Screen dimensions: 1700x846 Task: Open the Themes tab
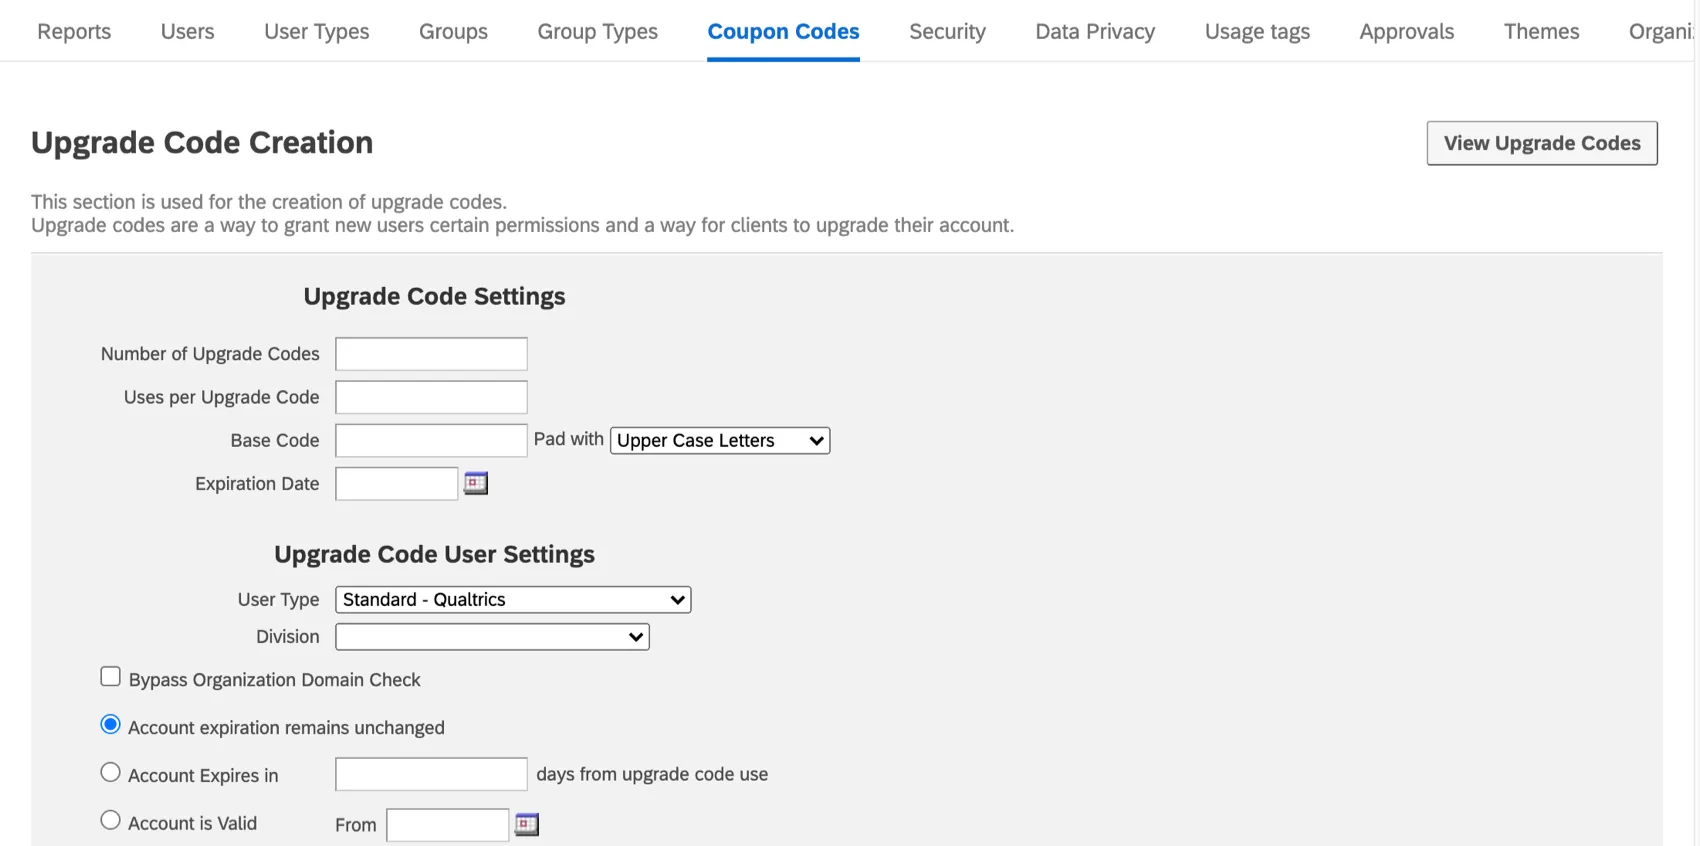[1541, 32]
